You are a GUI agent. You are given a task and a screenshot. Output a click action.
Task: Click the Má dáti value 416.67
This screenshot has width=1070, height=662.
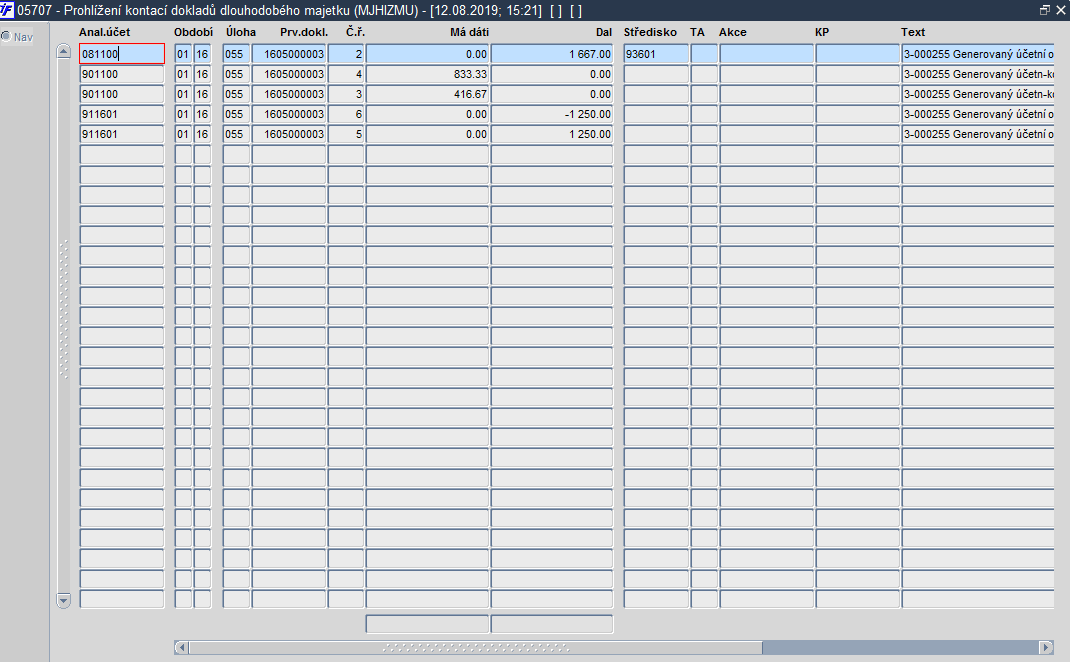click(427, 94)
